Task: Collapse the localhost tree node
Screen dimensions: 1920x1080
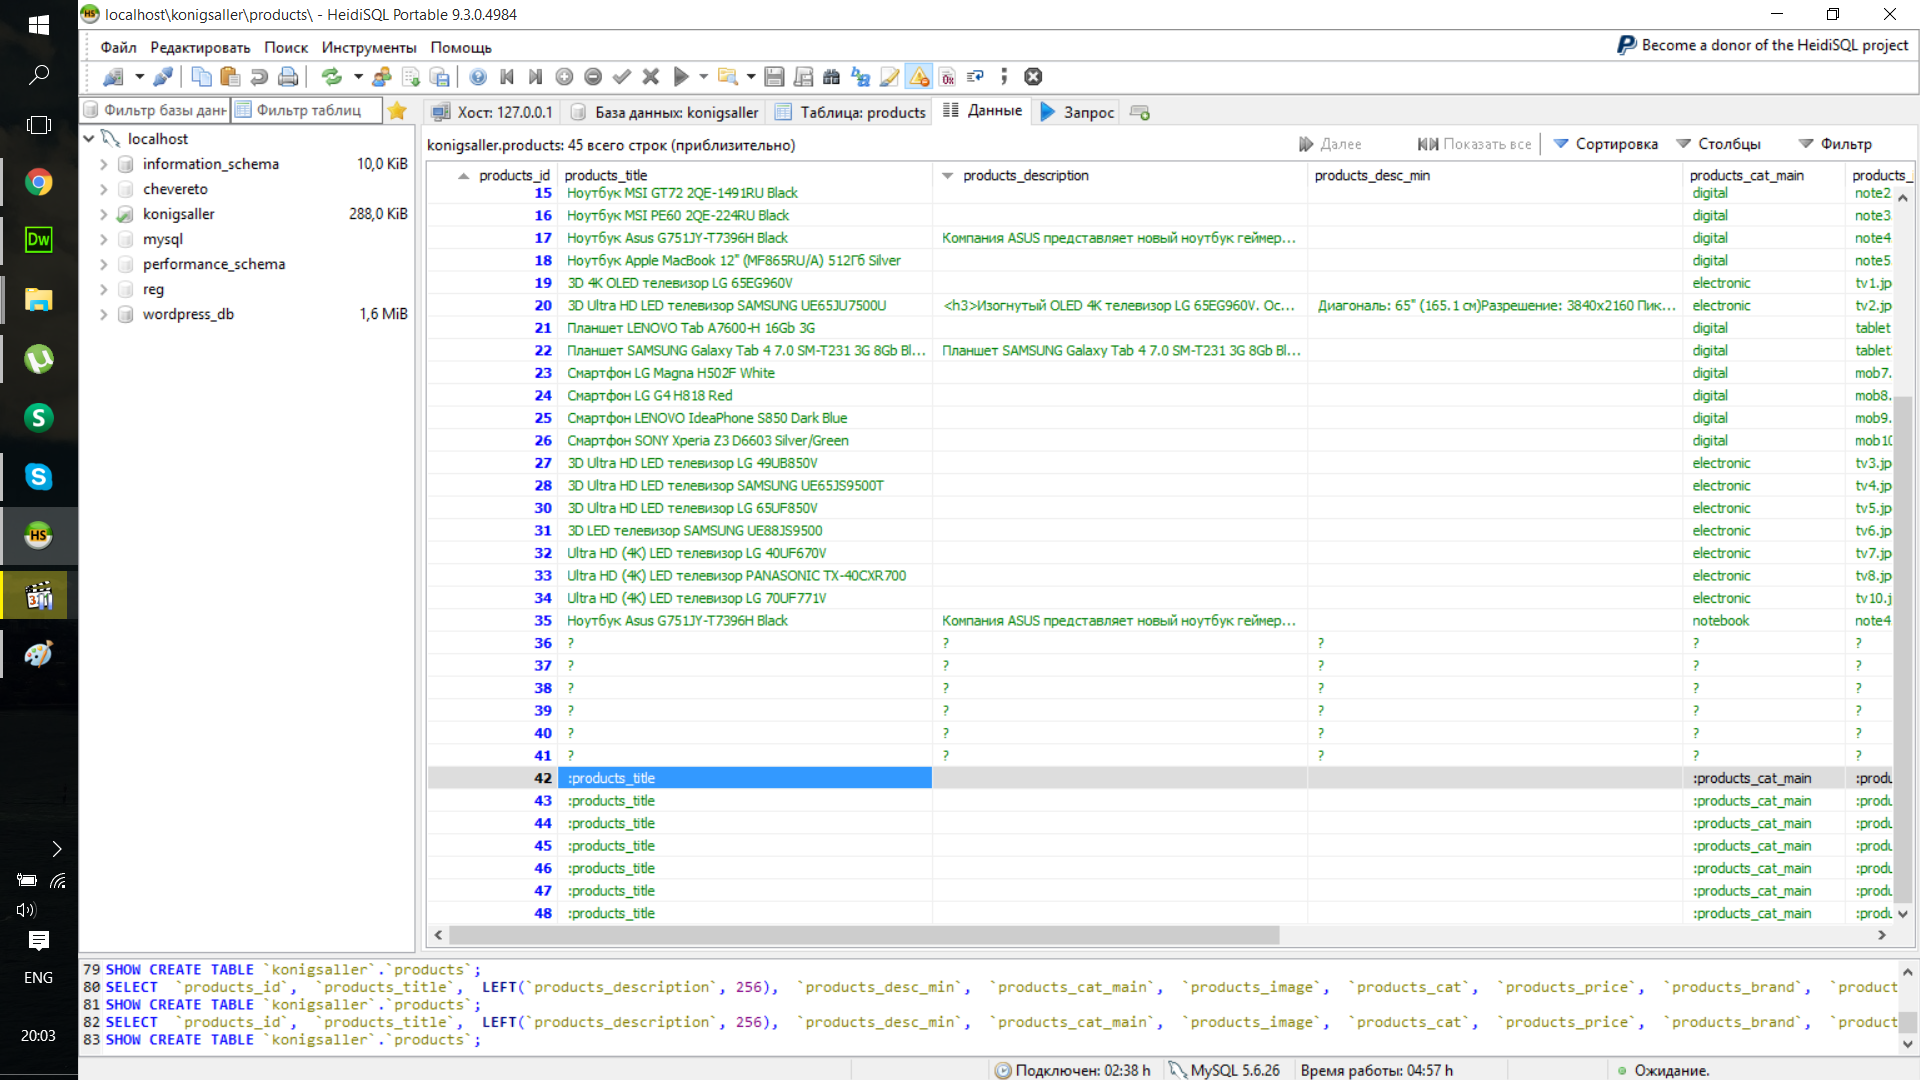Action: 89,139
